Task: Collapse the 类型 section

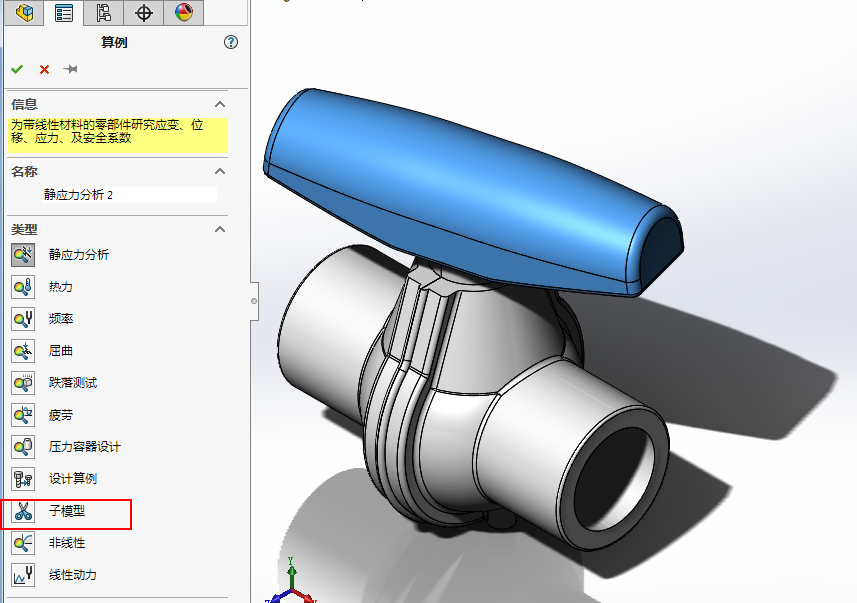Action: [220, 229]
